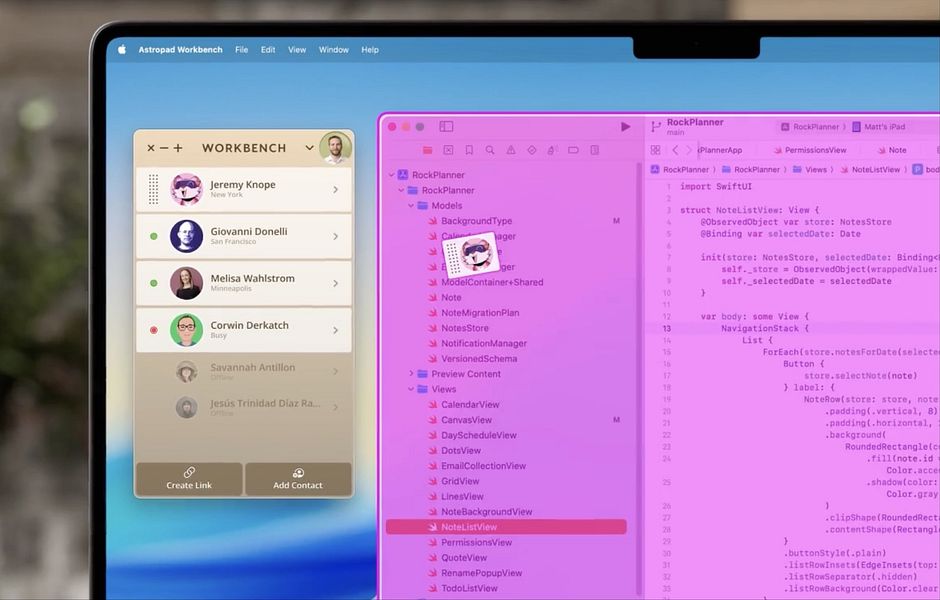The height and width of the screenshot is (600, 940).
Task: Open the Xcode related items grid icon
Action: 655,150
